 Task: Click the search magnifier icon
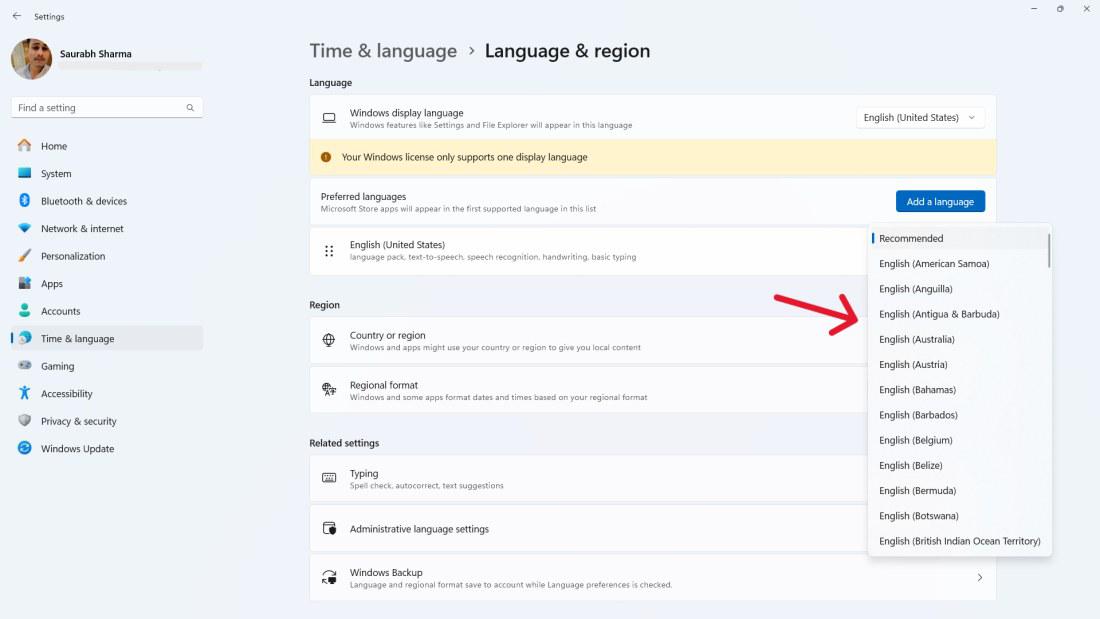click(x=190, y=108)
